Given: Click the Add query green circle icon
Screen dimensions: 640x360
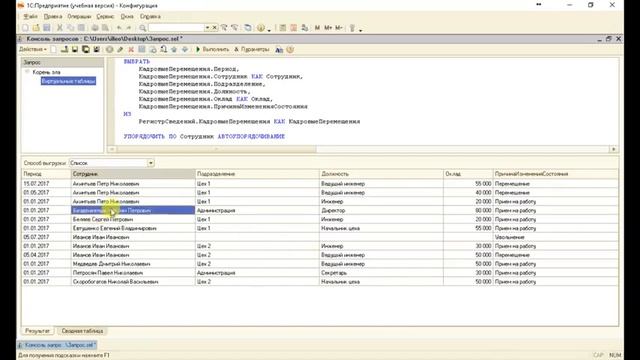Looking at the screenshot, I should click(x=109, y=49).
